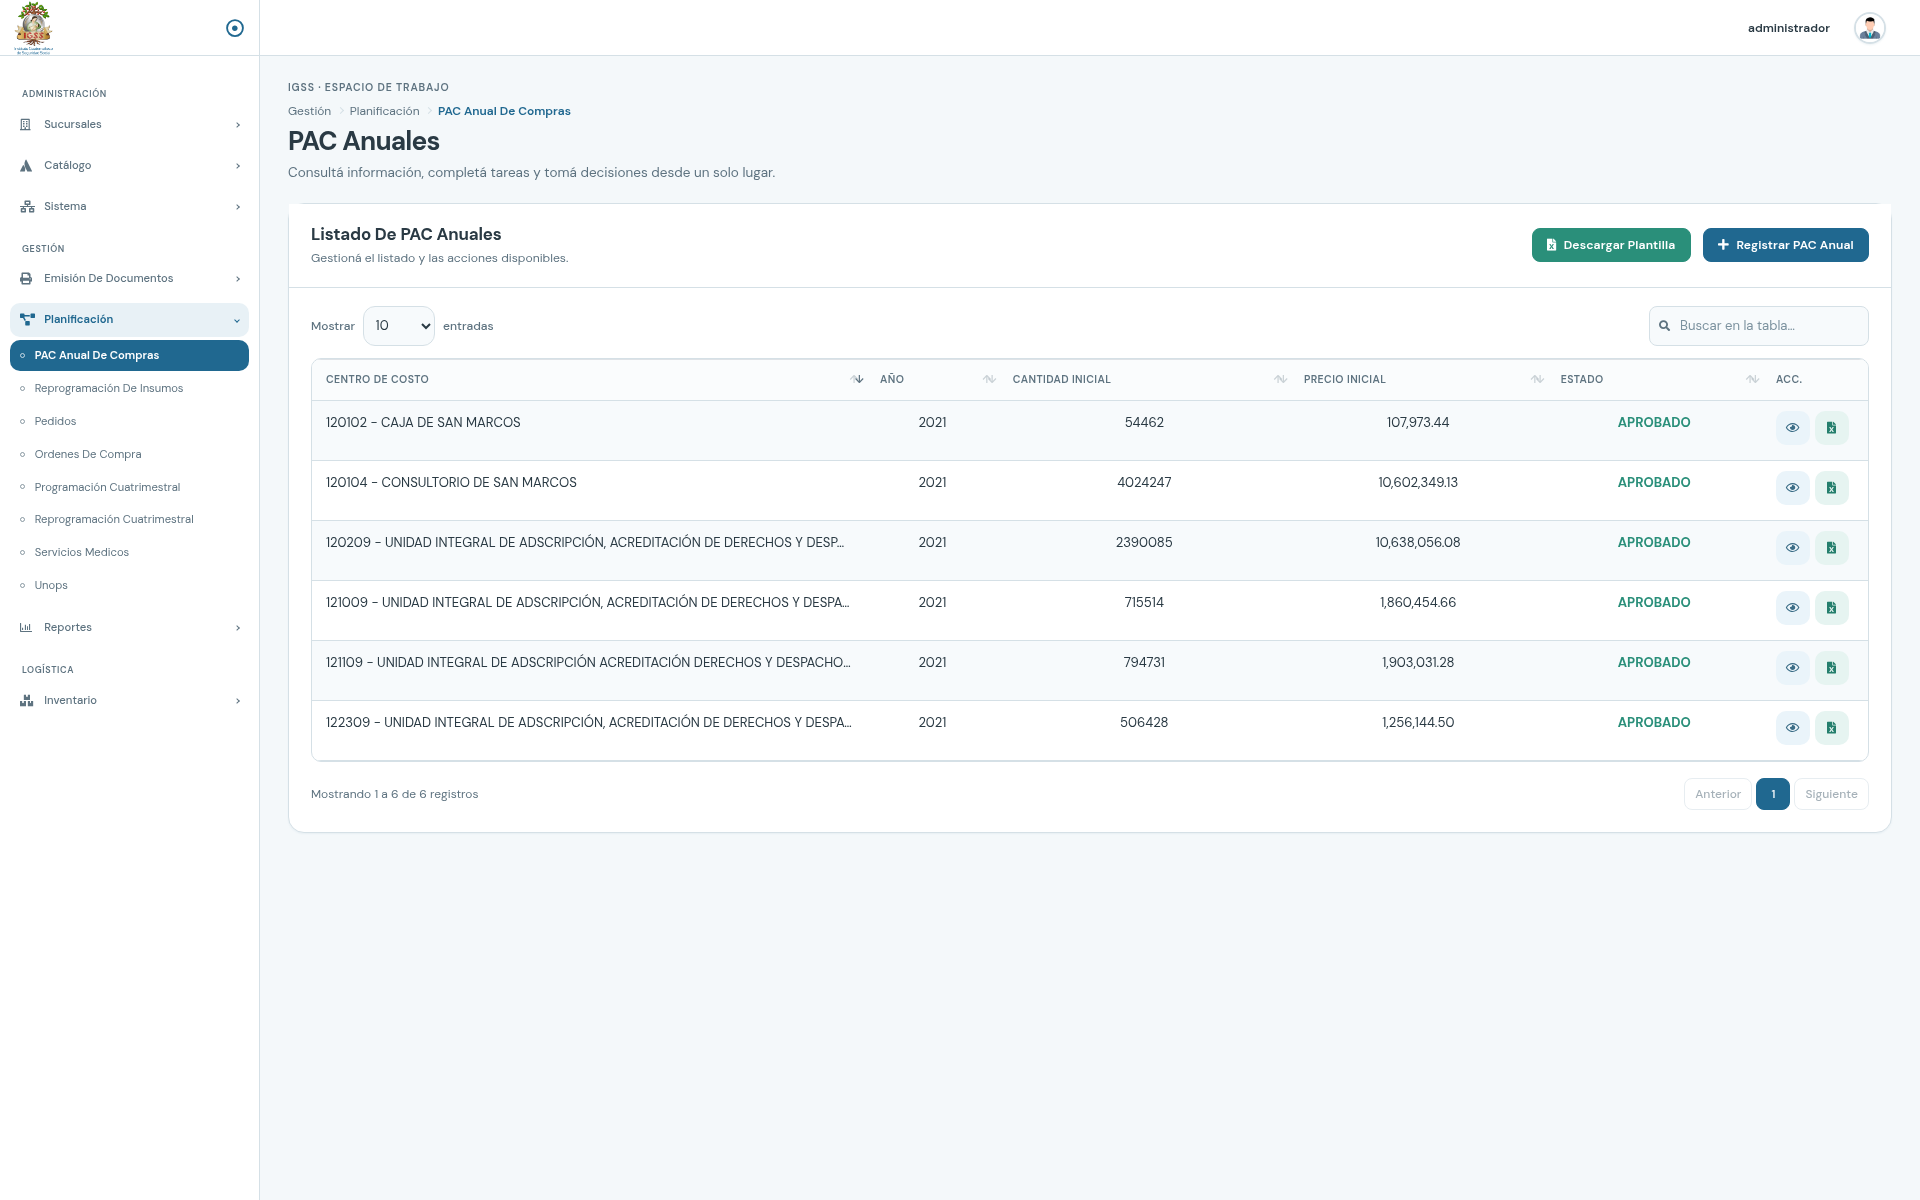Download Excel file for row 120209
Image resolution: width=1920 pixels, height=1200 pixels.
(1831, 548)
